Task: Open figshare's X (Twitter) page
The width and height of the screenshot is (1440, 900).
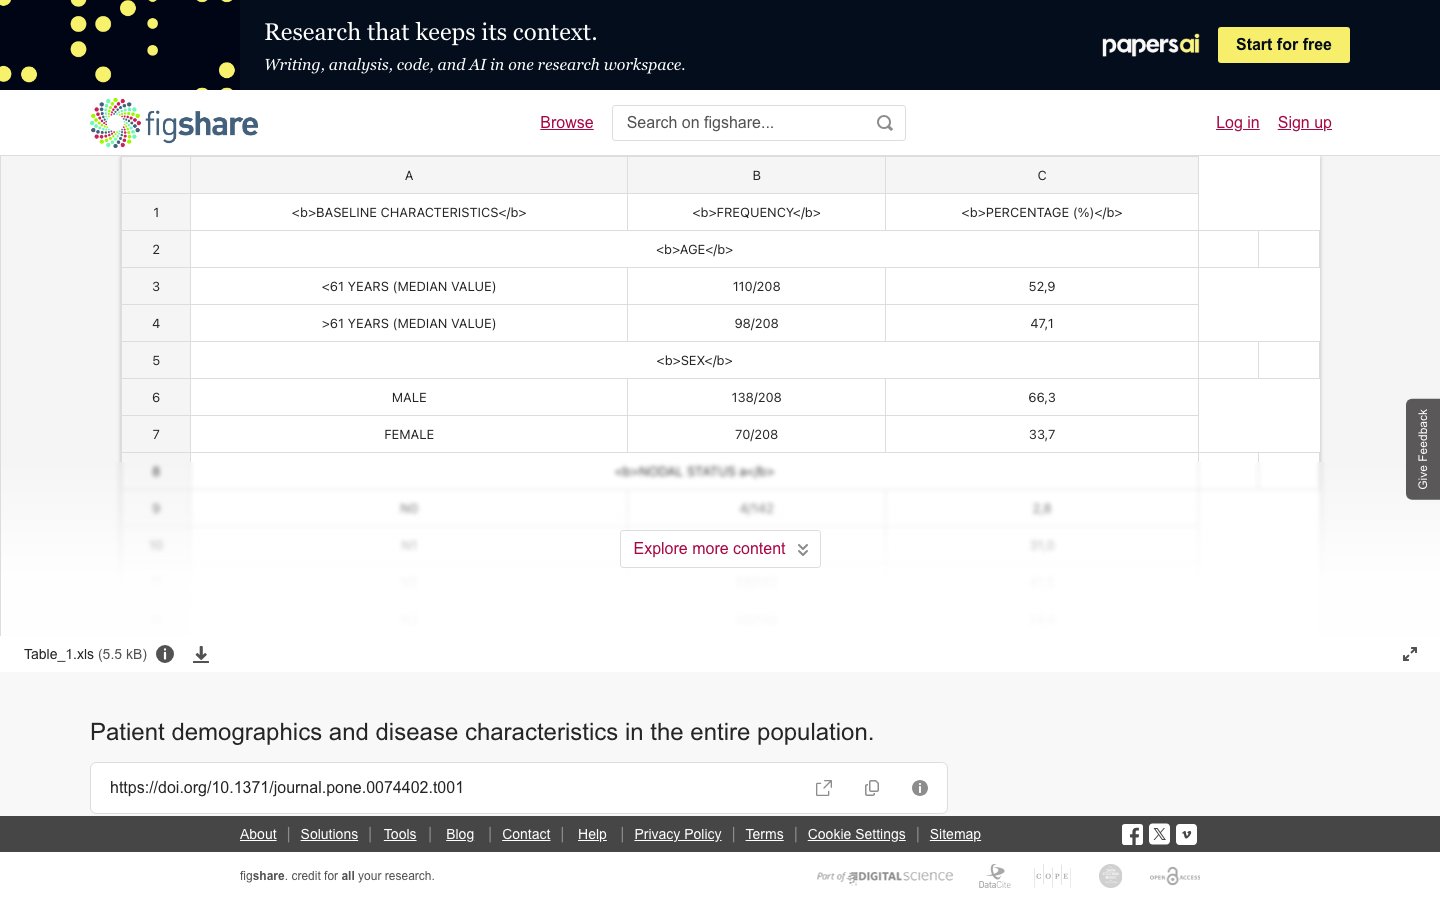Action: pyautogui.click(x=1159, y=834)
